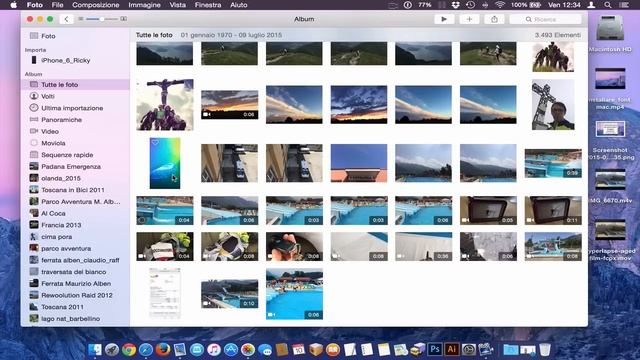This screenshot has height=360, width=640.
Task: Open Finder from the Dock
Action: (95, 349)
